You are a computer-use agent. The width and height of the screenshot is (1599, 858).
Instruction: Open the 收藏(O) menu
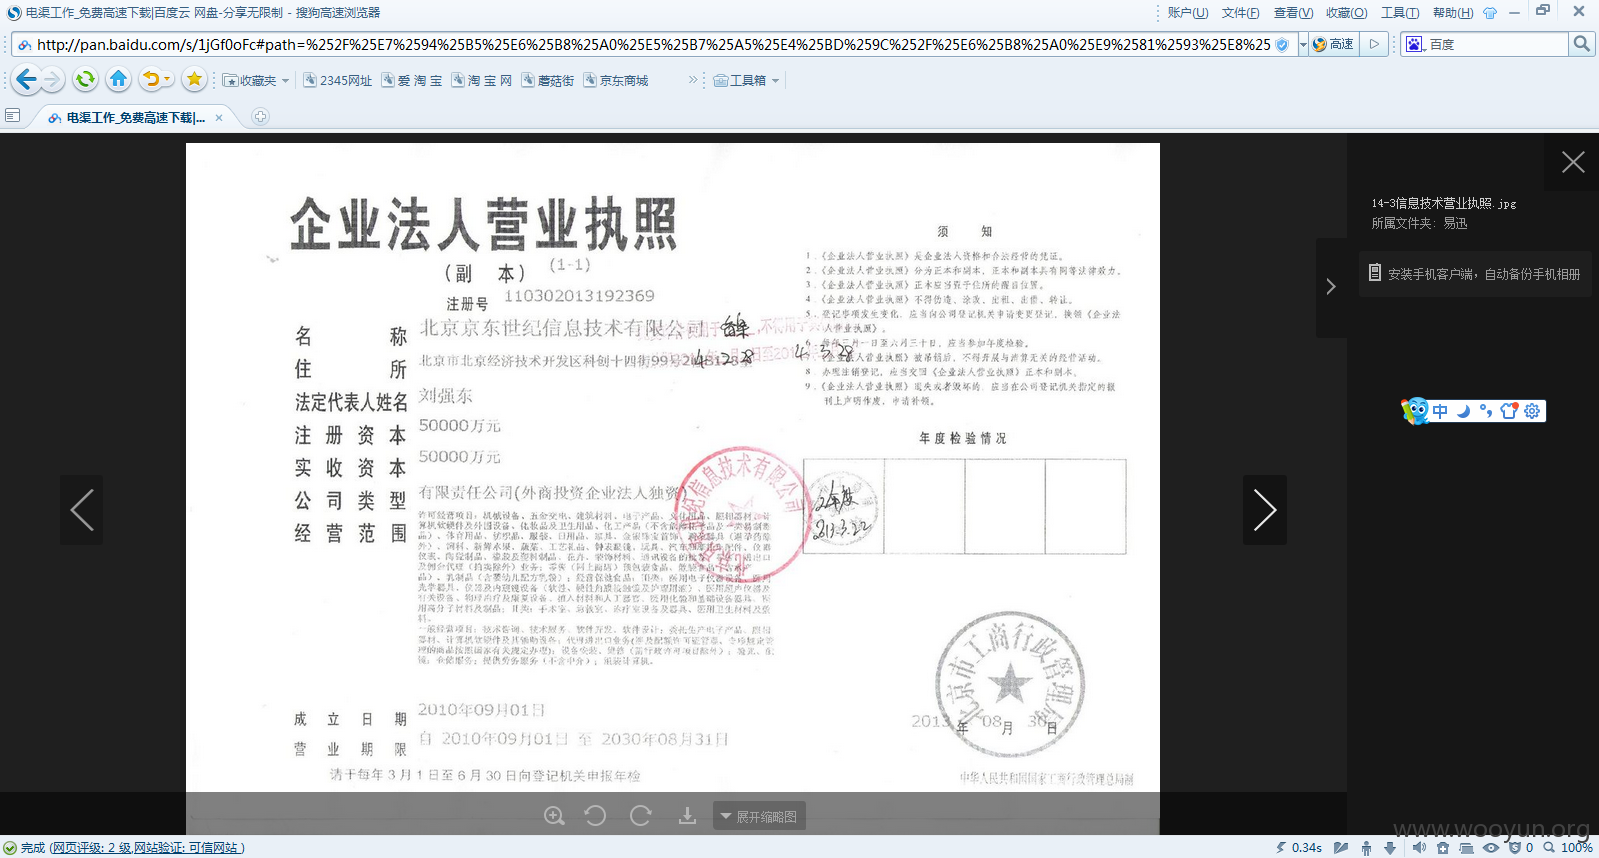point(1346,12)
